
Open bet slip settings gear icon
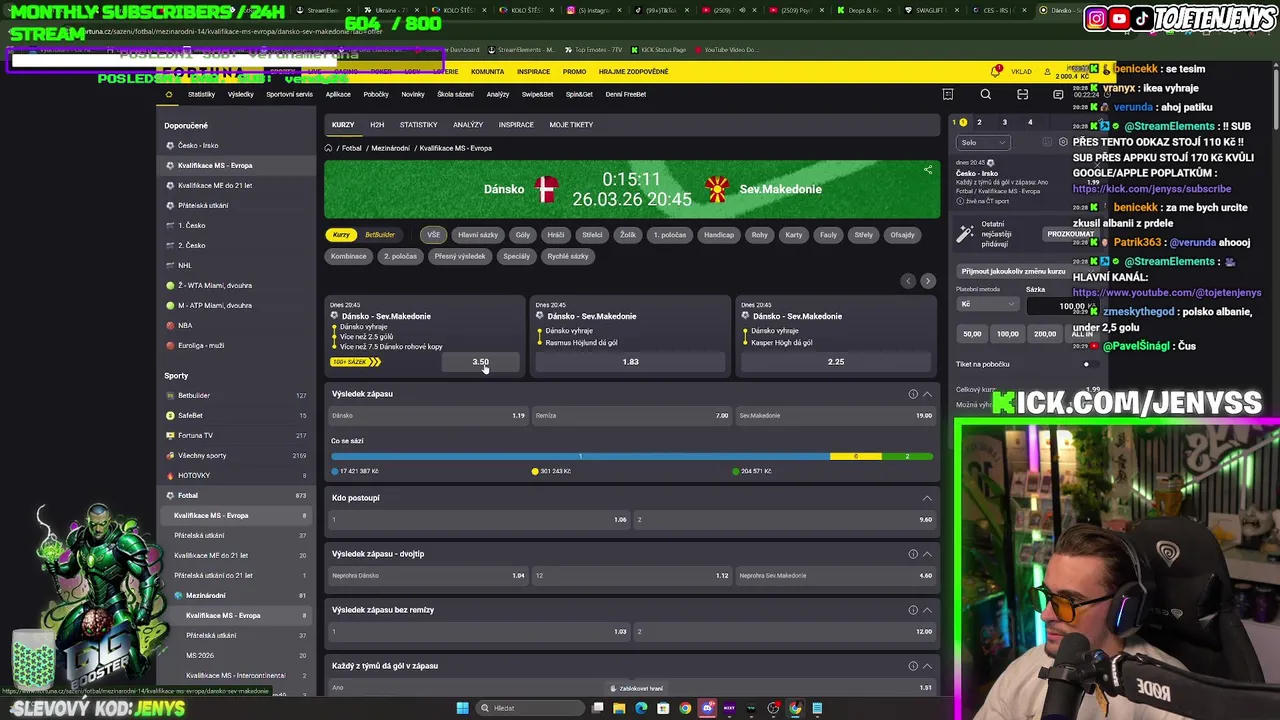point(1062,142)
